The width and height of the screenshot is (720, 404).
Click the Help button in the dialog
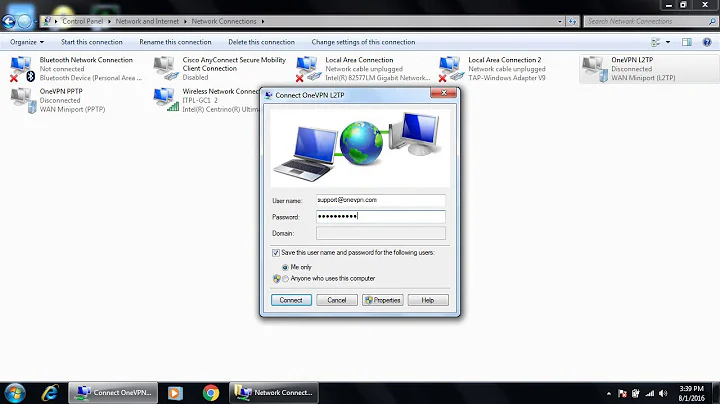pyautogui.click(x=428, y=300)
